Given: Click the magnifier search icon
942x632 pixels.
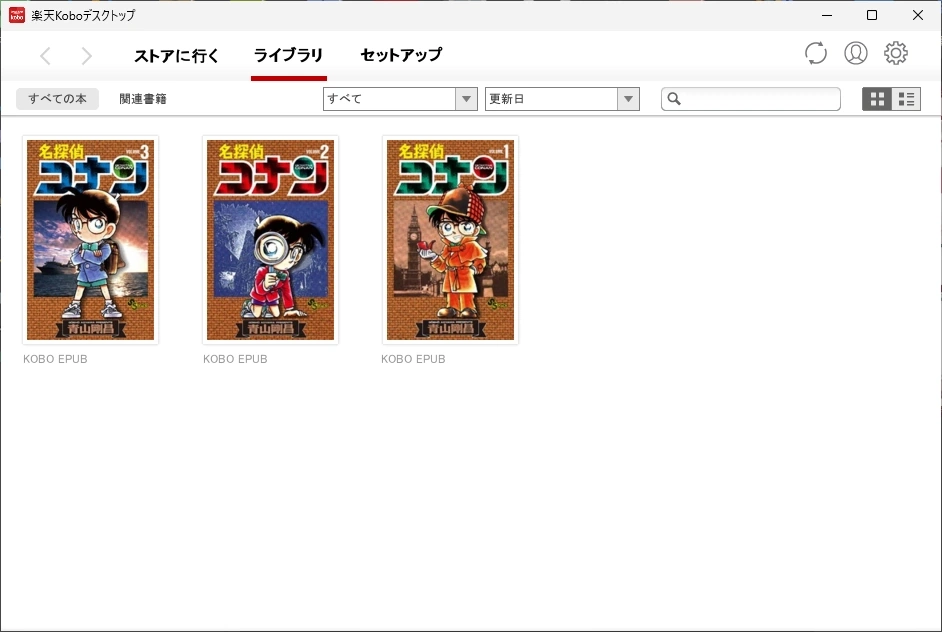Looking at the screenshot, I should 674,99.
